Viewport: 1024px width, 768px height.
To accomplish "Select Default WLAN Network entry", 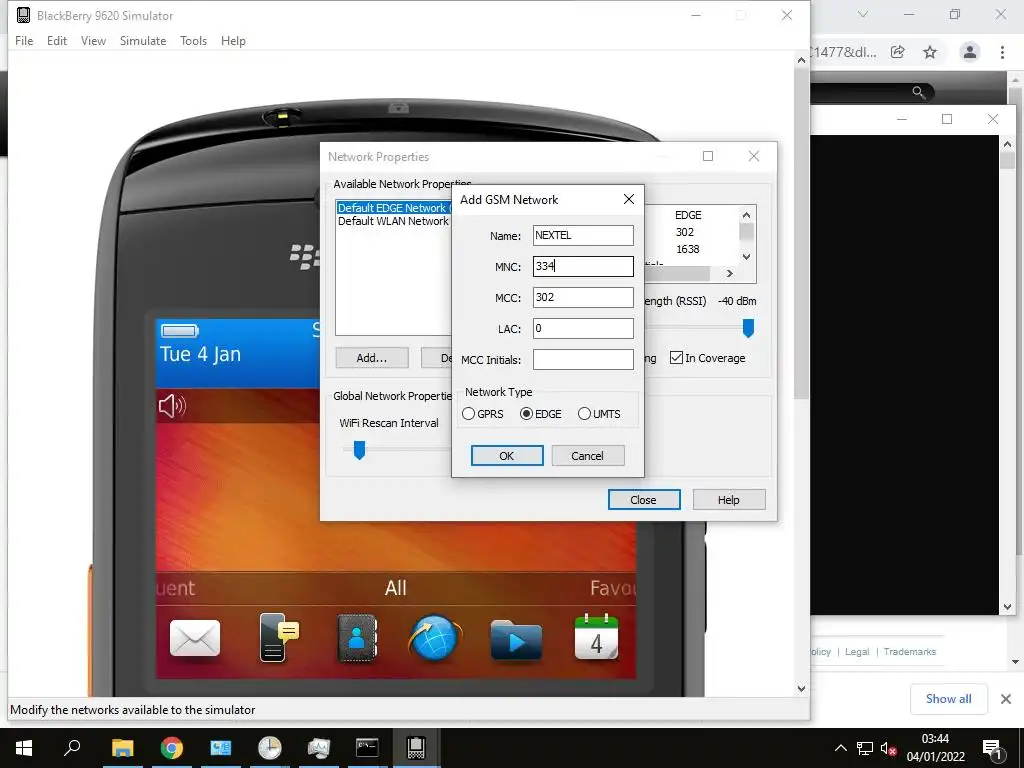I will pyautogui.click(x=393, y=221).
